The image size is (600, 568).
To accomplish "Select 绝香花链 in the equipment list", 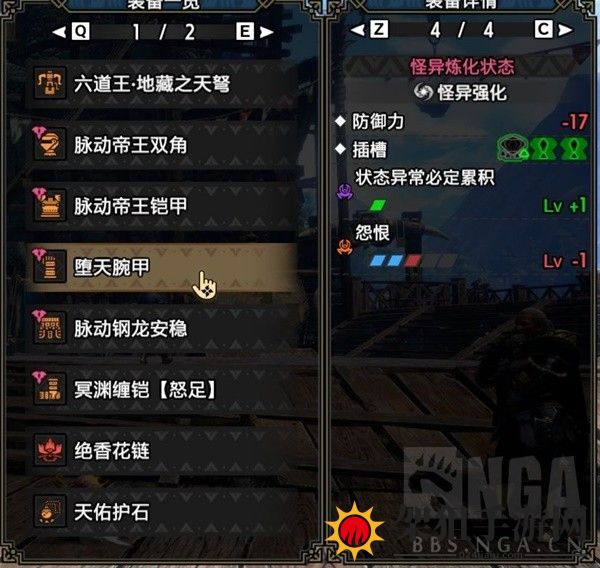I will point(162,450).
